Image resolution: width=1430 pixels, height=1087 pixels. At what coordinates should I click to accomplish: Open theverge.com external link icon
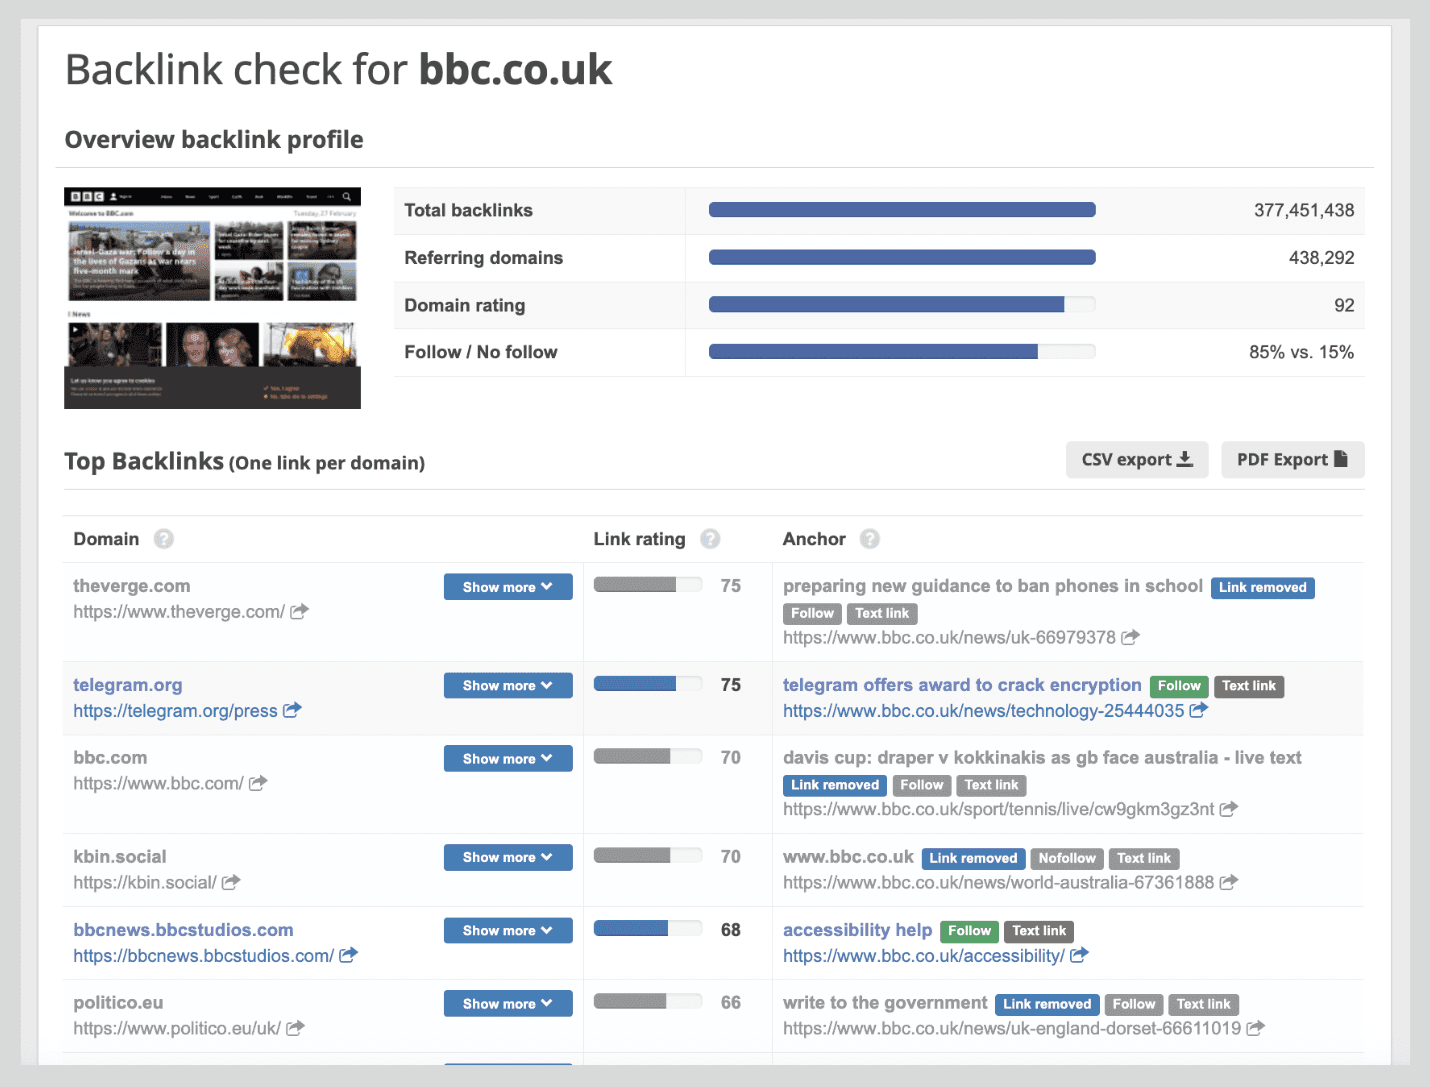pos(299,611)
